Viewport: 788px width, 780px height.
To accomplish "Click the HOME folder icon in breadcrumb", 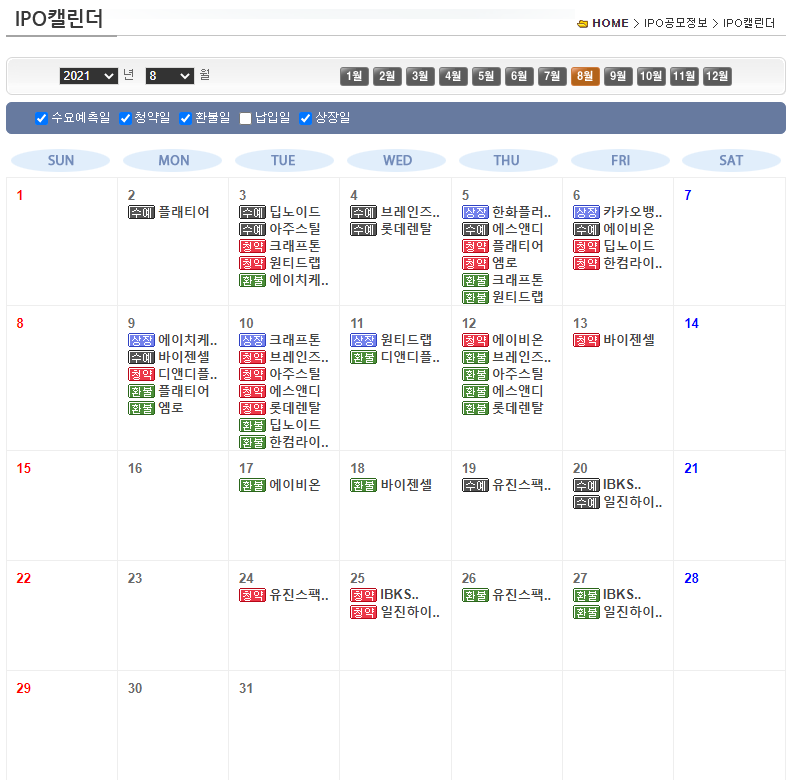I will click(x=582, y=24).
